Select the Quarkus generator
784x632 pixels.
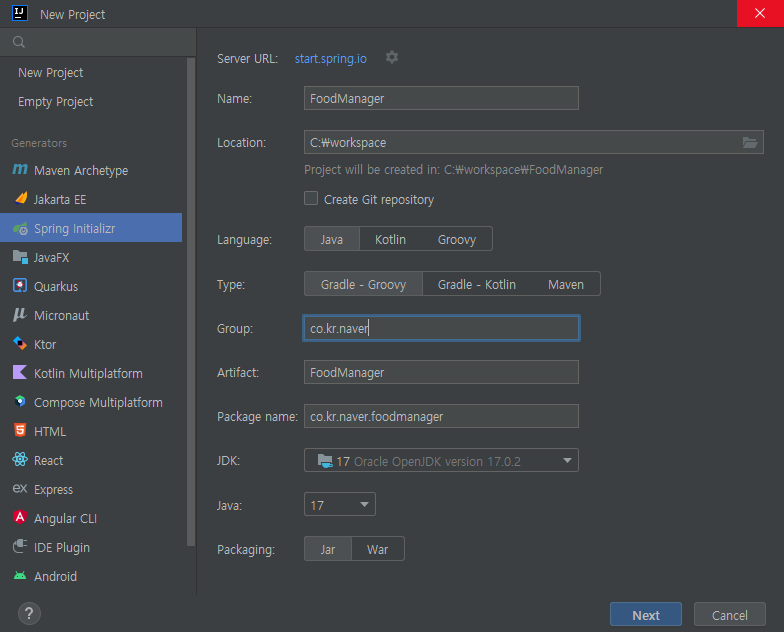[x=91, y=286]
